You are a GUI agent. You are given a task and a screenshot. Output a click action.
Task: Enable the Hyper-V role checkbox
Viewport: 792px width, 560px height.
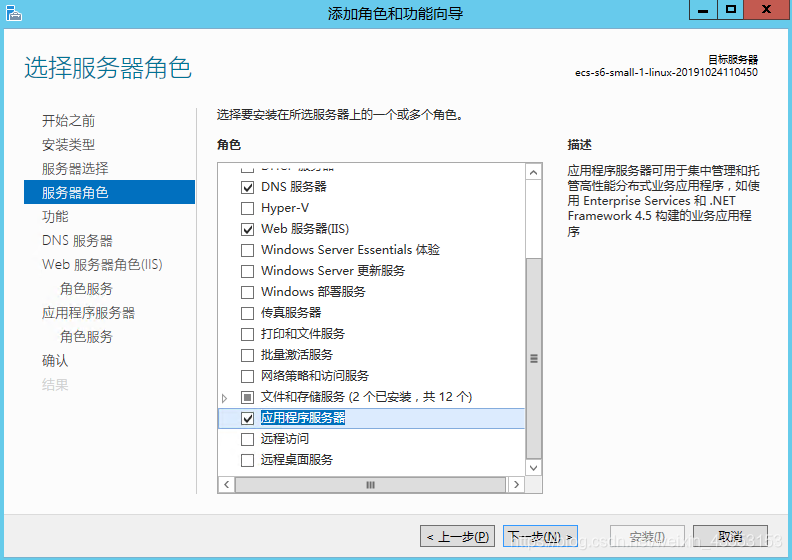248,208
